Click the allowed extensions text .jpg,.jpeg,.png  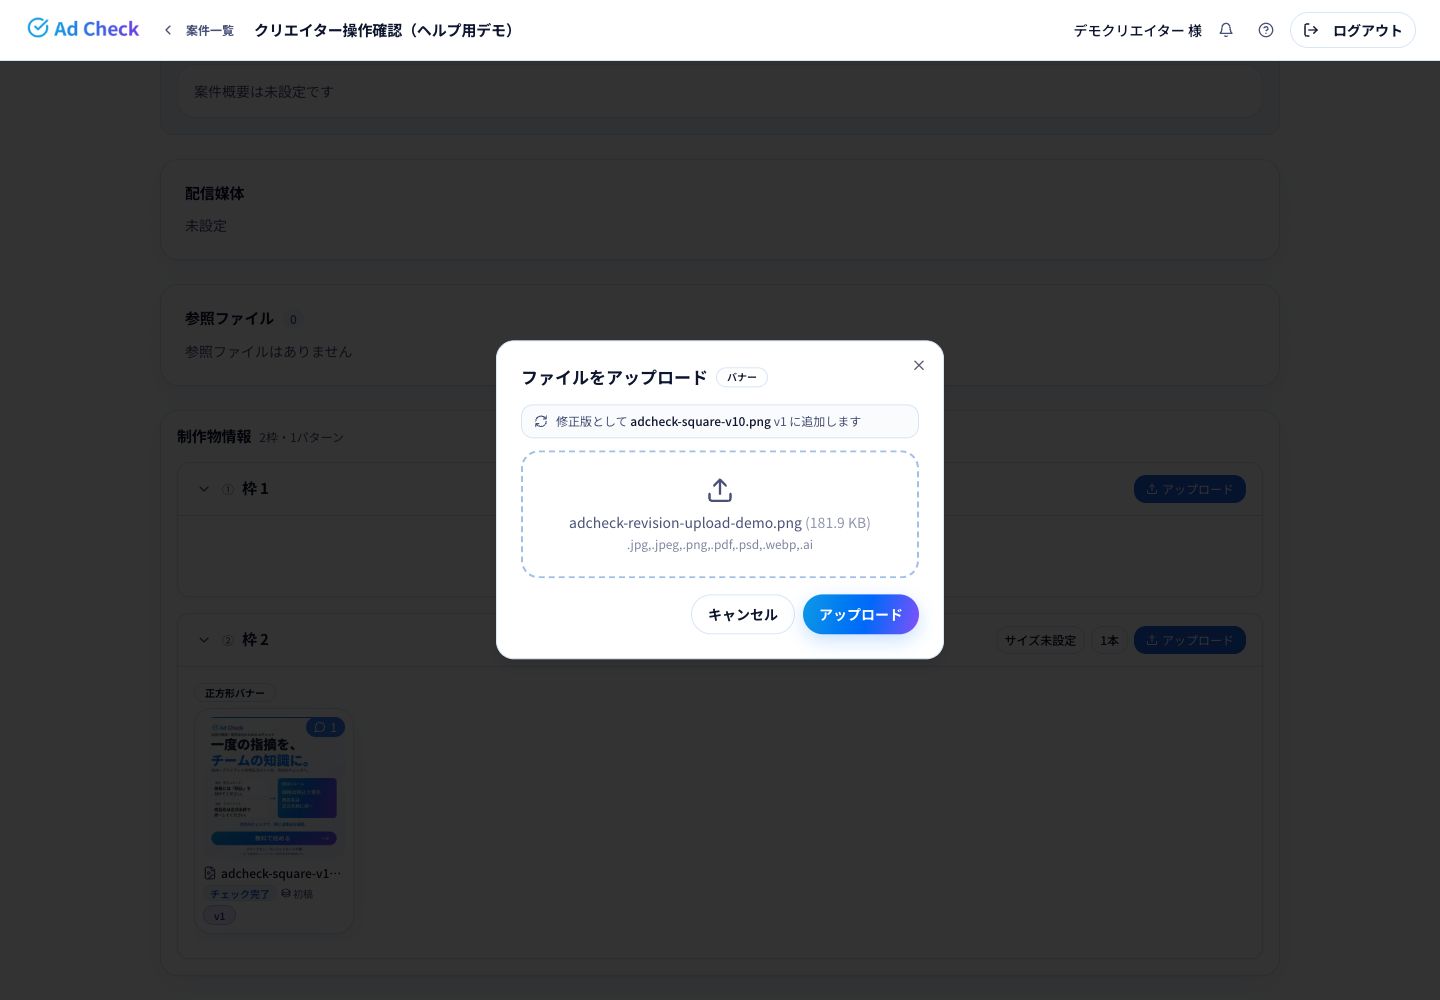(720, 545)
